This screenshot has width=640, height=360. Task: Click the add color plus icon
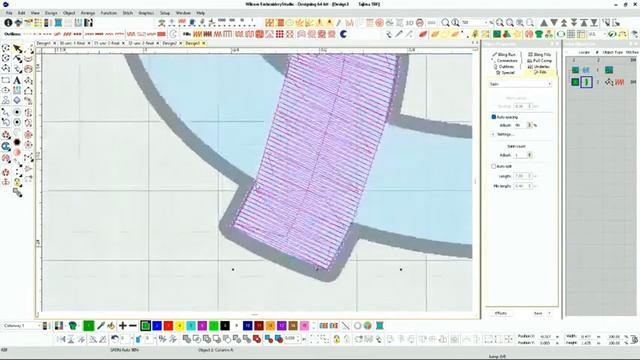tap(122, 326)
